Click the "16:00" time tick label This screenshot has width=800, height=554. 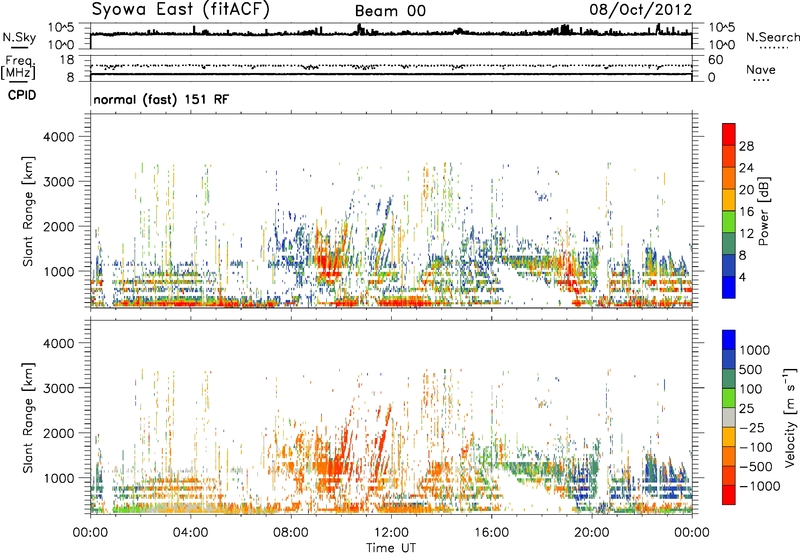click(x=491, y=533)
